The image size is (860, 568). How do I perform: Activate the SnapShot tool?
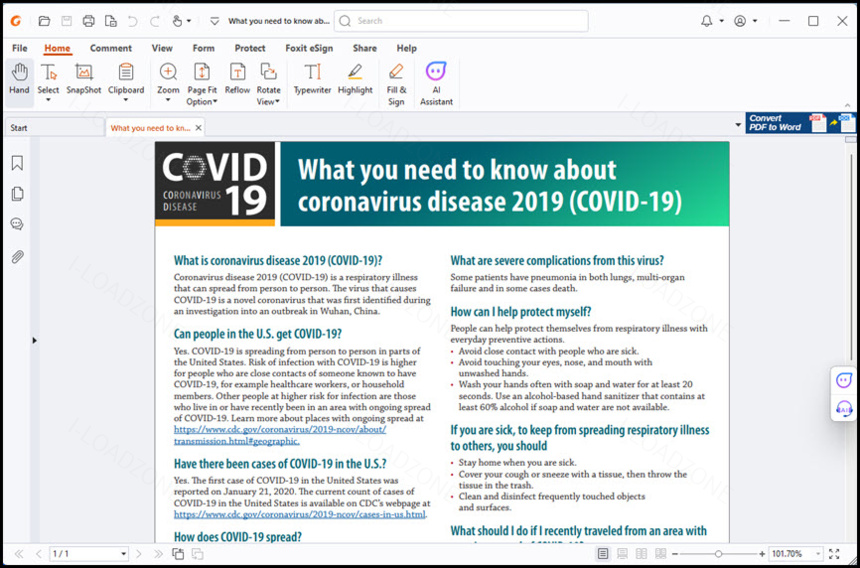click(84, 79)
